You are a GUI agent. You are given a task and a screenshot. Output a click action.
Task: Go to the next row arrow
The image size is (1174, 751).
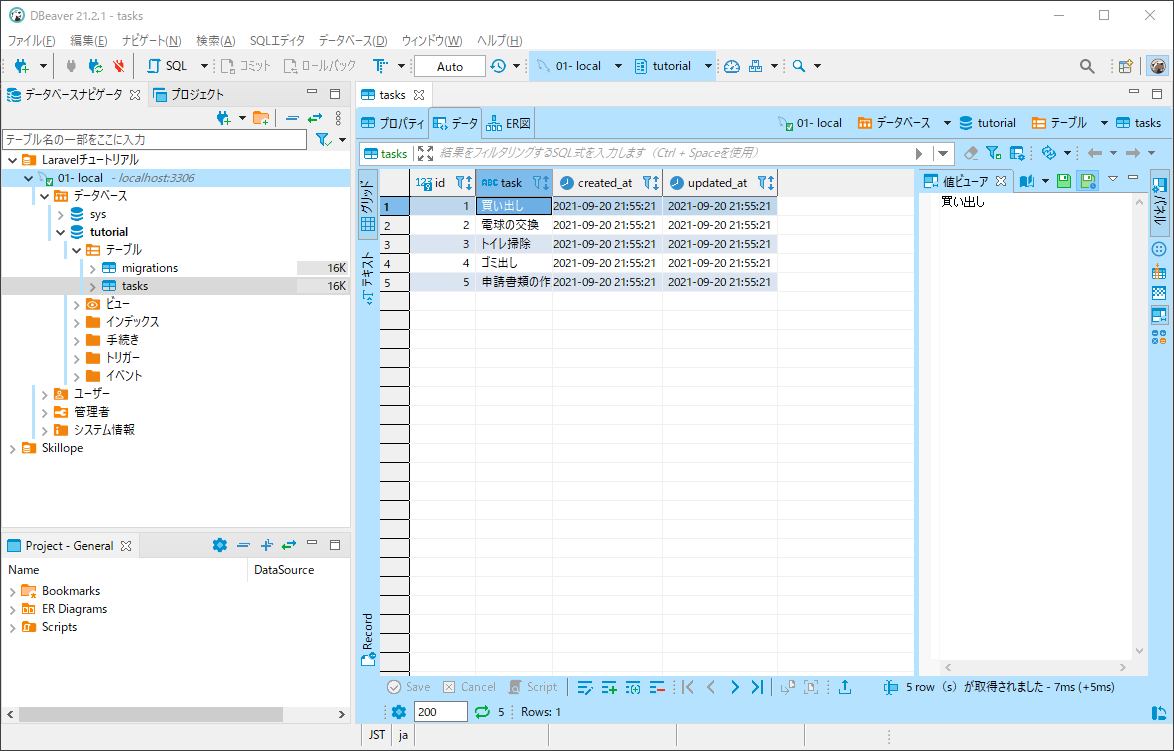(734, 687)
